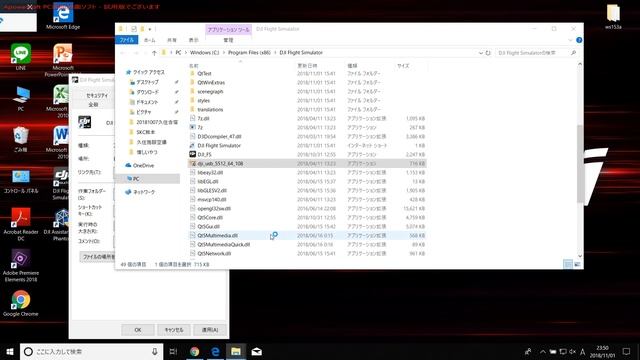The width and height of the screenshot is (640, 360).
Task: Open the Microsoft Edge desktop shortcut
Action: (x=63, y=17)
